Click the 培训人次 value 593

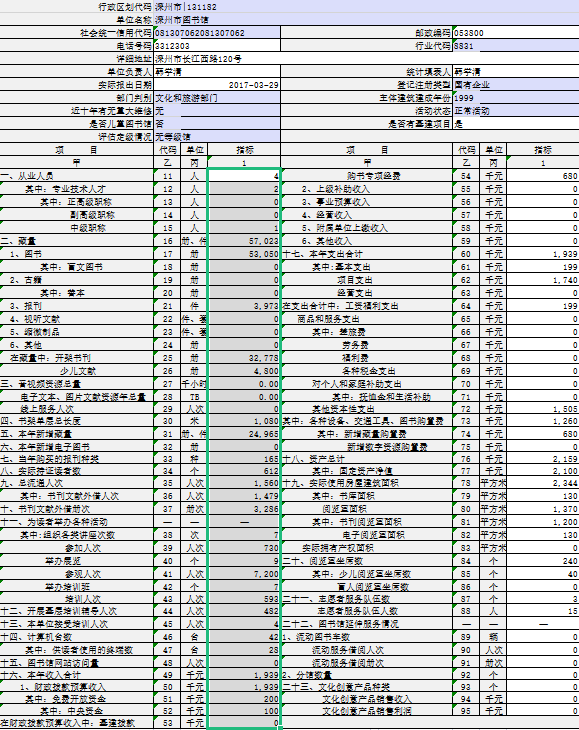tap(244, 599)
